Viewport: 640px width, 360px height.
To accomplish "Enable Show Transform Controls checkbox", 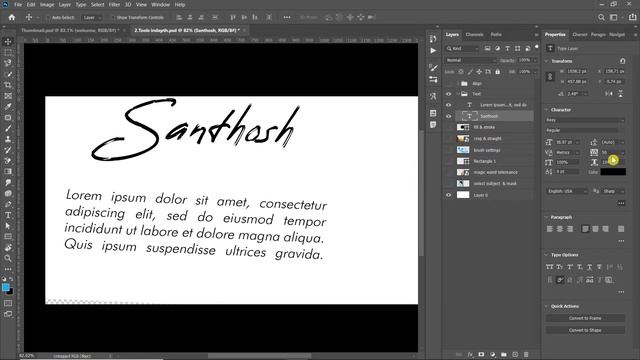I will (113, 18).
